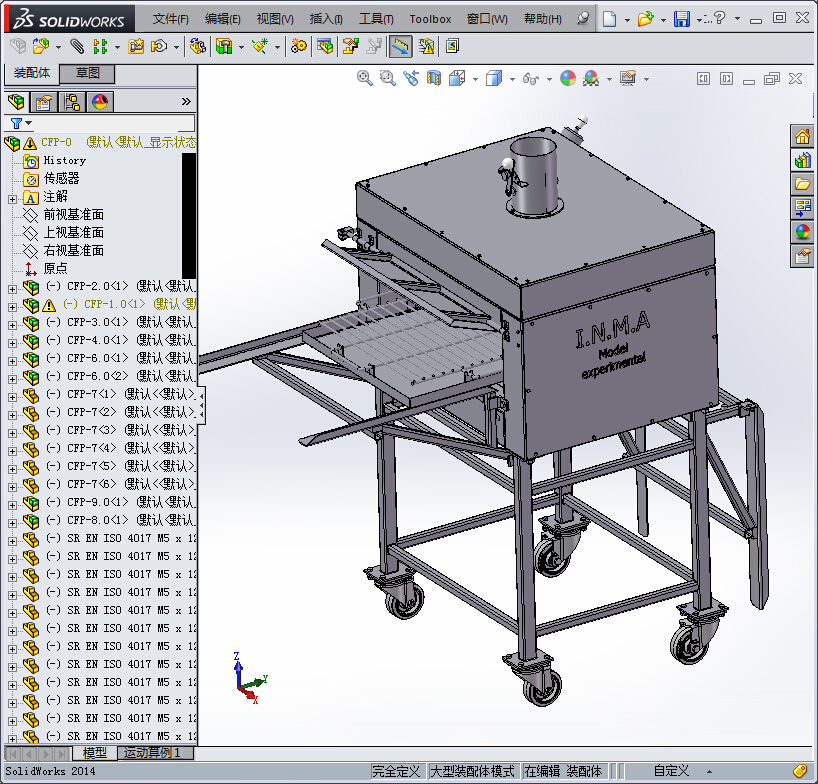Click the New document icon
Screen dimensions: 818x784
610,19
